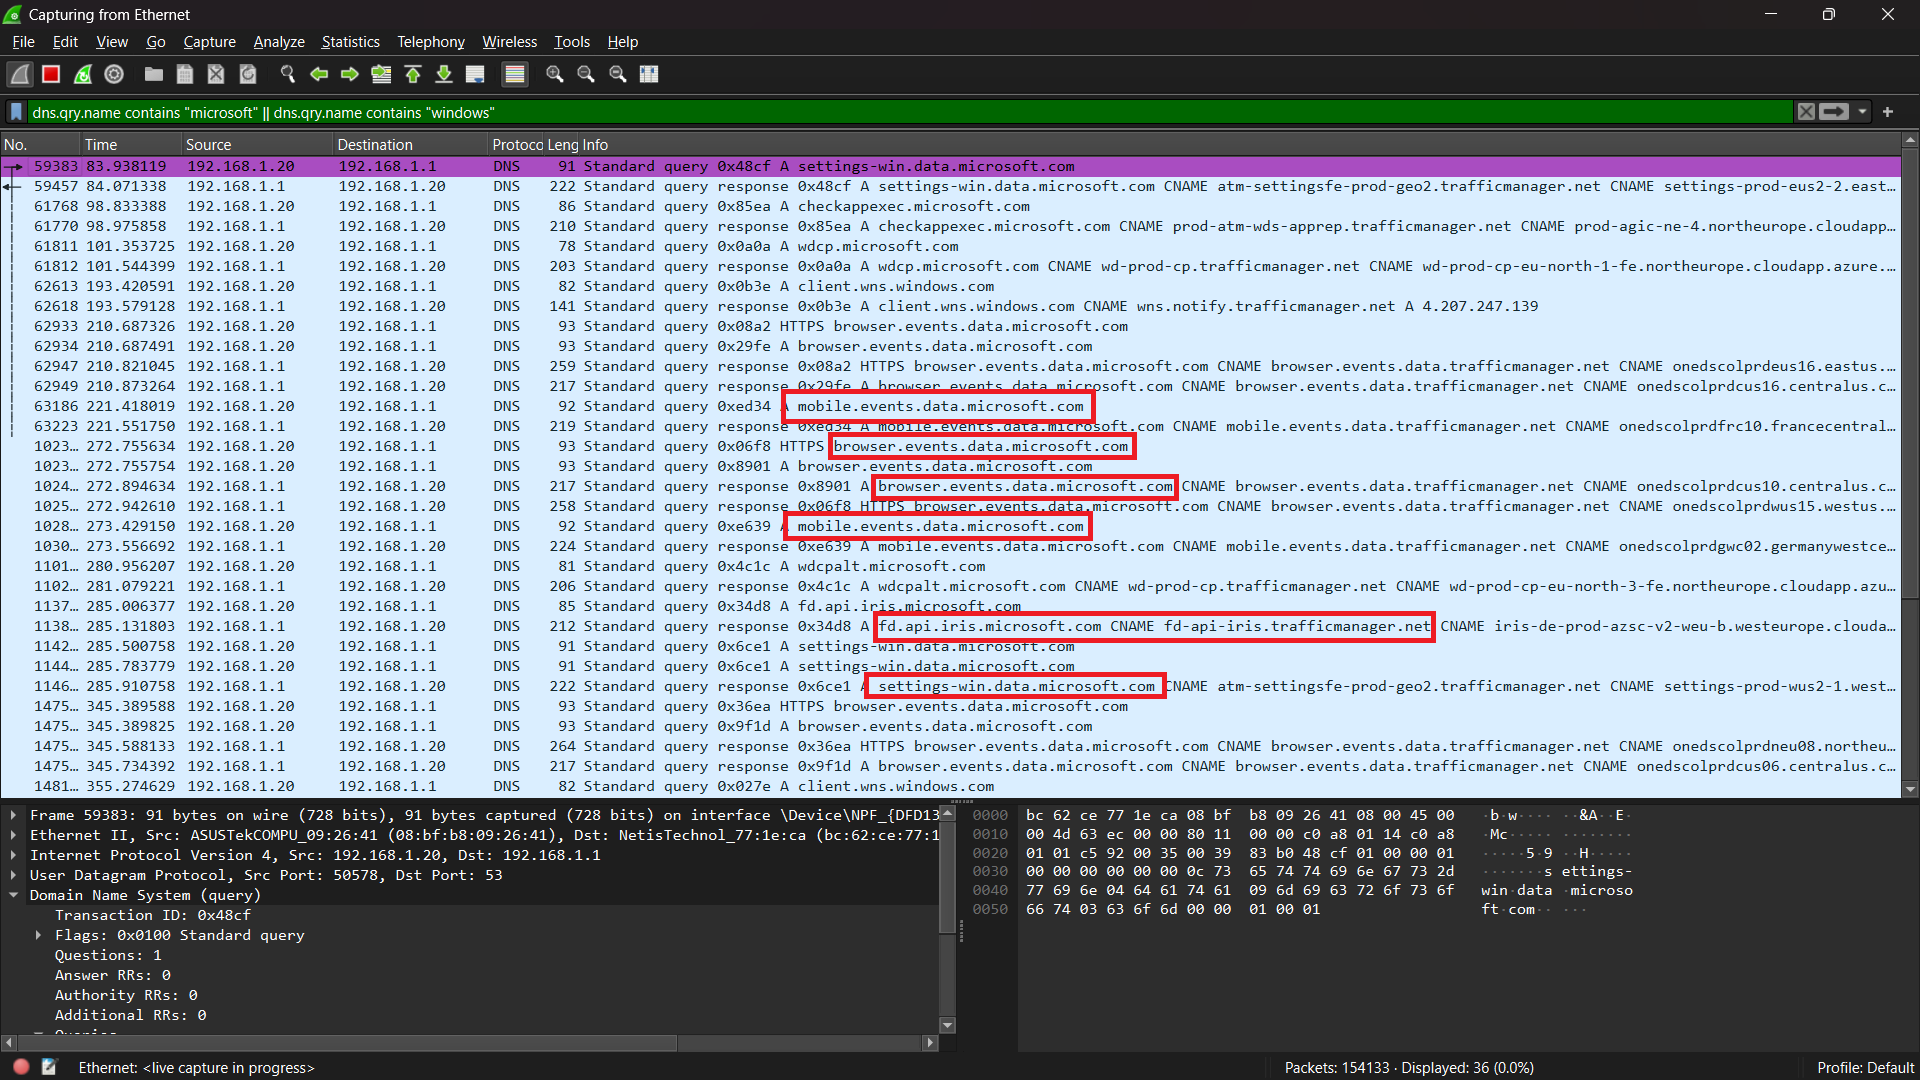Open the display filter history dropdown
The width and height of the screenshot is (1920, 1080).
[x=1862, y=112]
